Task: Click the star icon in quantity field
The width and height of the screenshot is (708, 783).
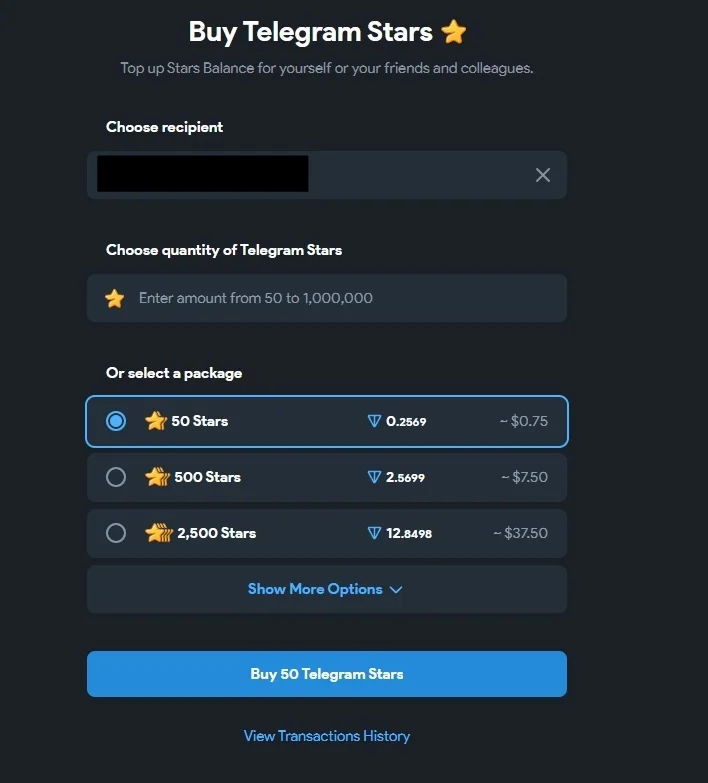Action: [115, 298]
